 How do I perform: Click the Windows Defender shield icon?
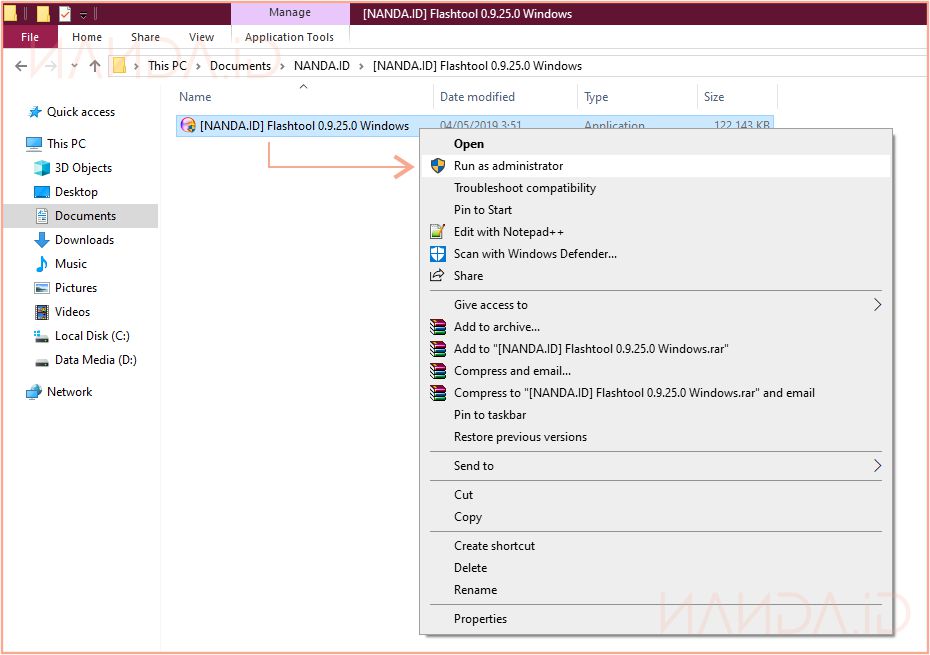pos(437,254)
